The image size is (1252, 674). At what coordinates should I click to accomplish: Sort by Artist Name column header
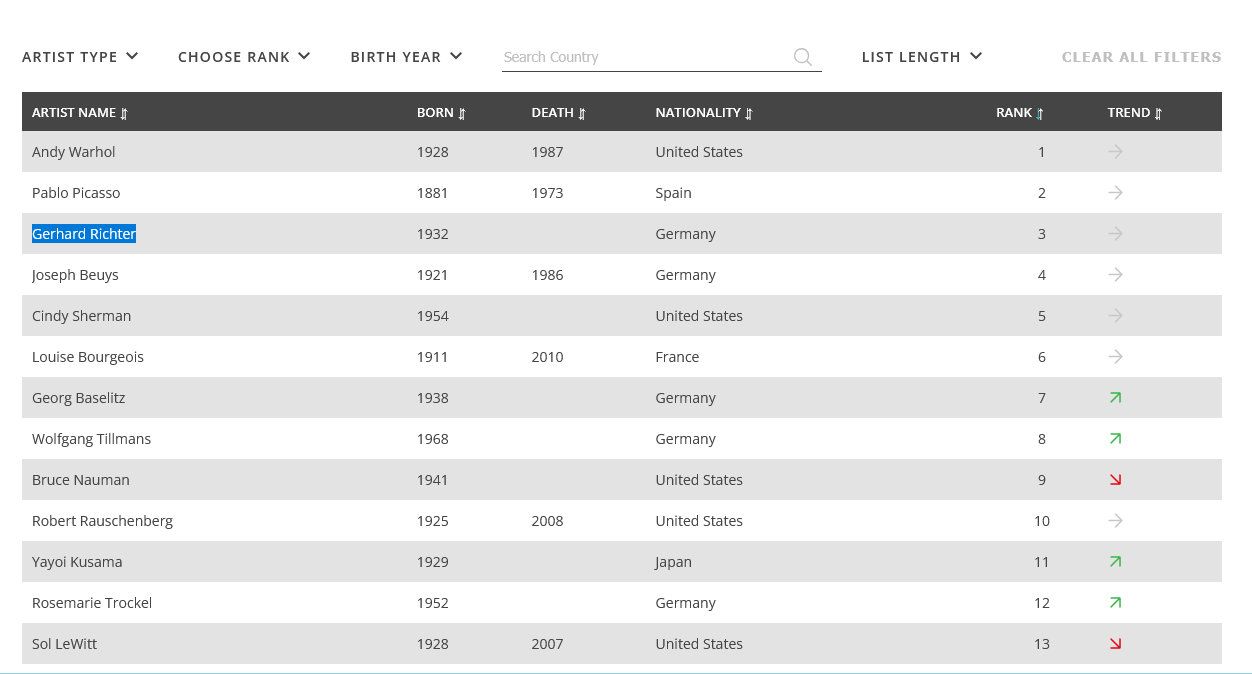80,113
